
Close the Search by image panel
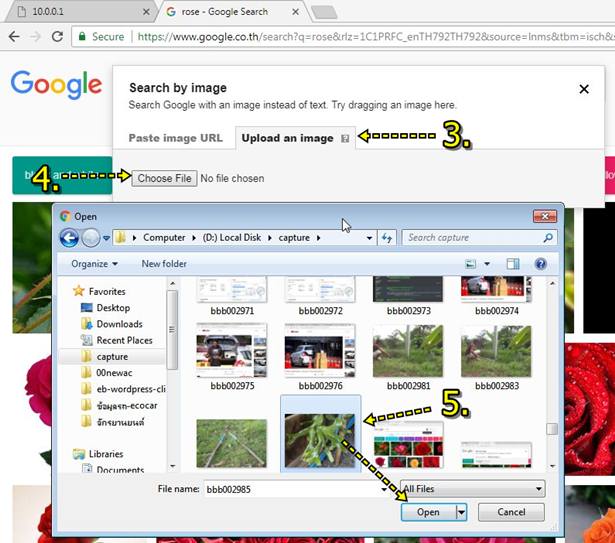[x=584, y=89]
